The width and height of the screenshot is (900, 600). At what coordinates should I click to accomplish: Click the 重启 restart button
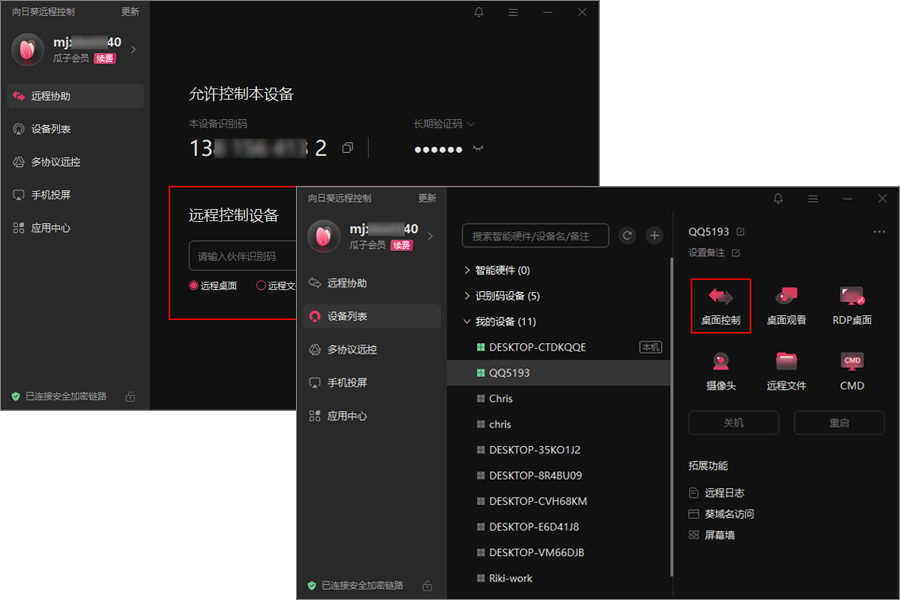coord(839,423)
